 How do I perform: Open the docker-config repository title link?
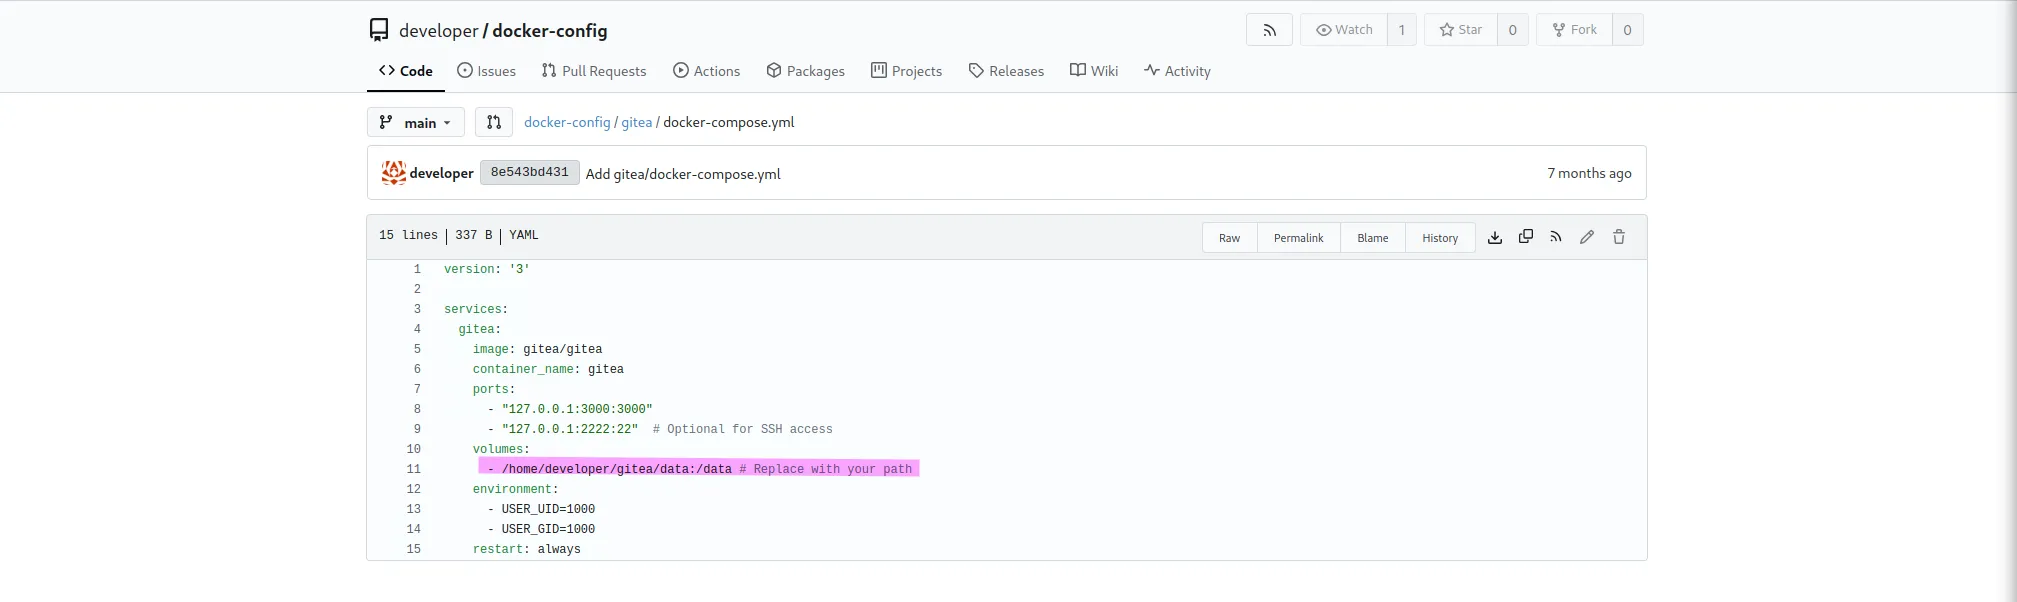coord(550,31)
